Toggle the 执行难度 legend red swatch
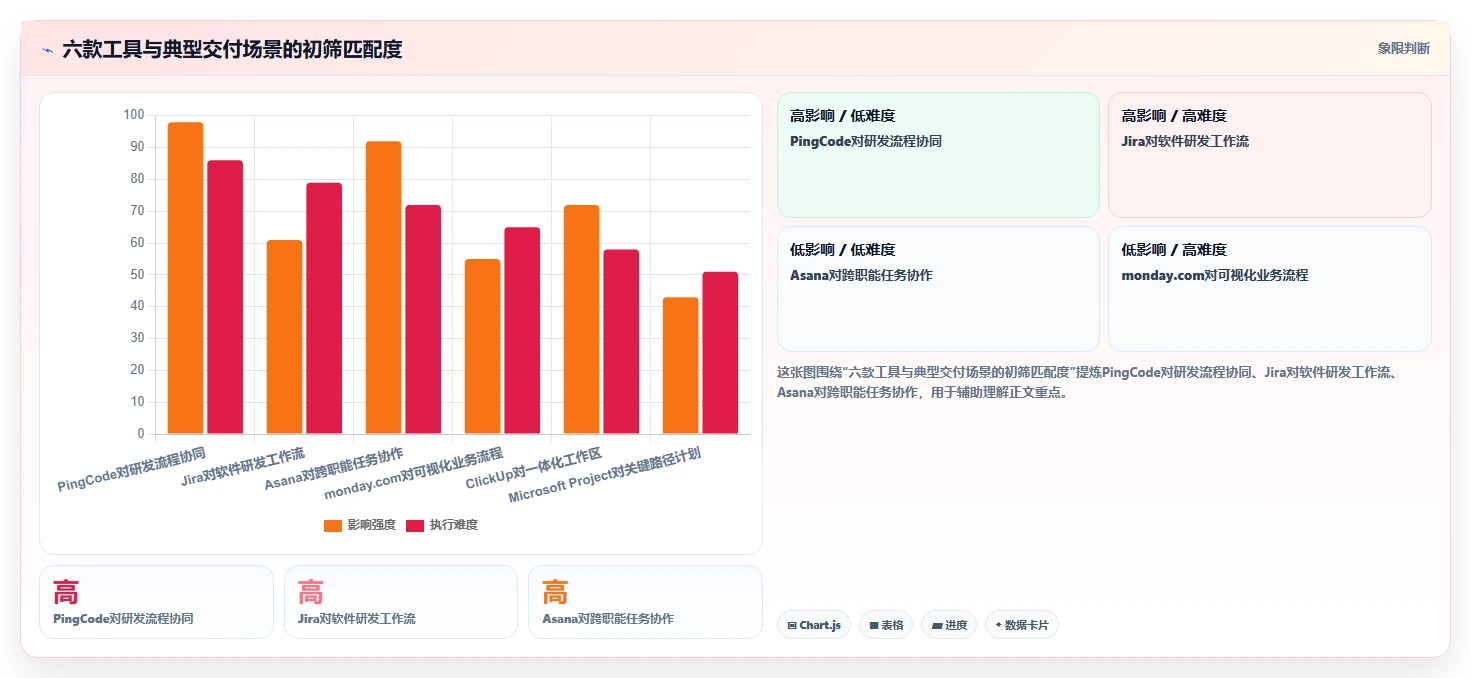This screenshot has height=678, width=1471. [415, 526]
